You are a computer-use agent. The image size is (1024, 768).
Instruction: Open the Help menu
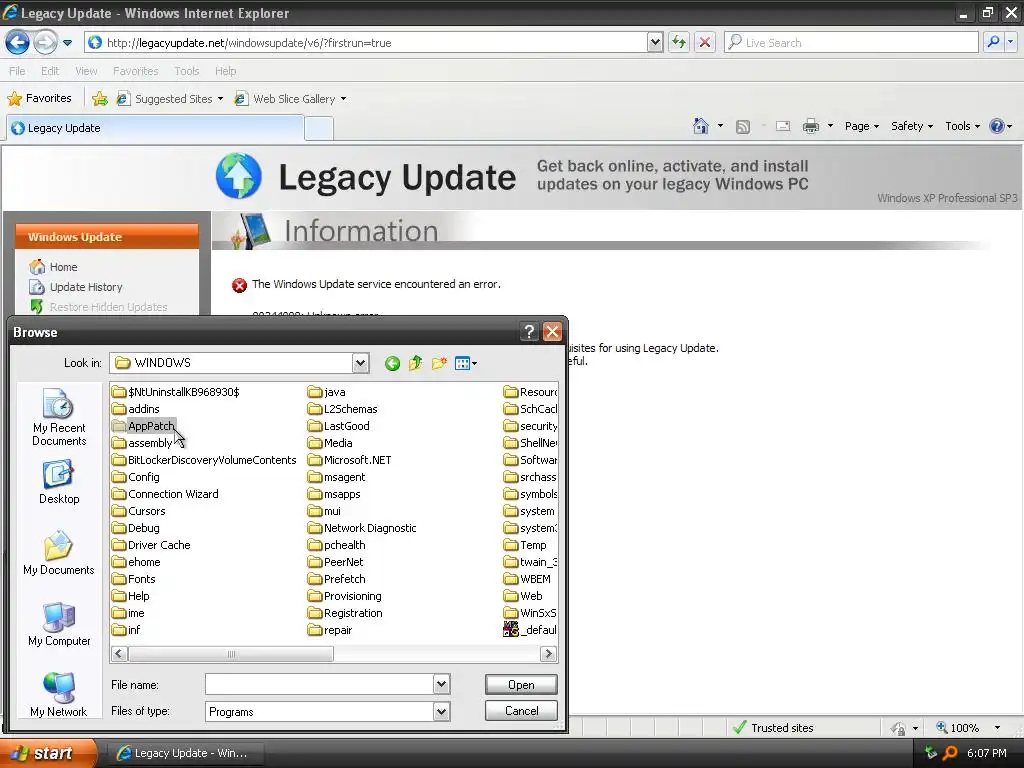(x=225, y=71)
